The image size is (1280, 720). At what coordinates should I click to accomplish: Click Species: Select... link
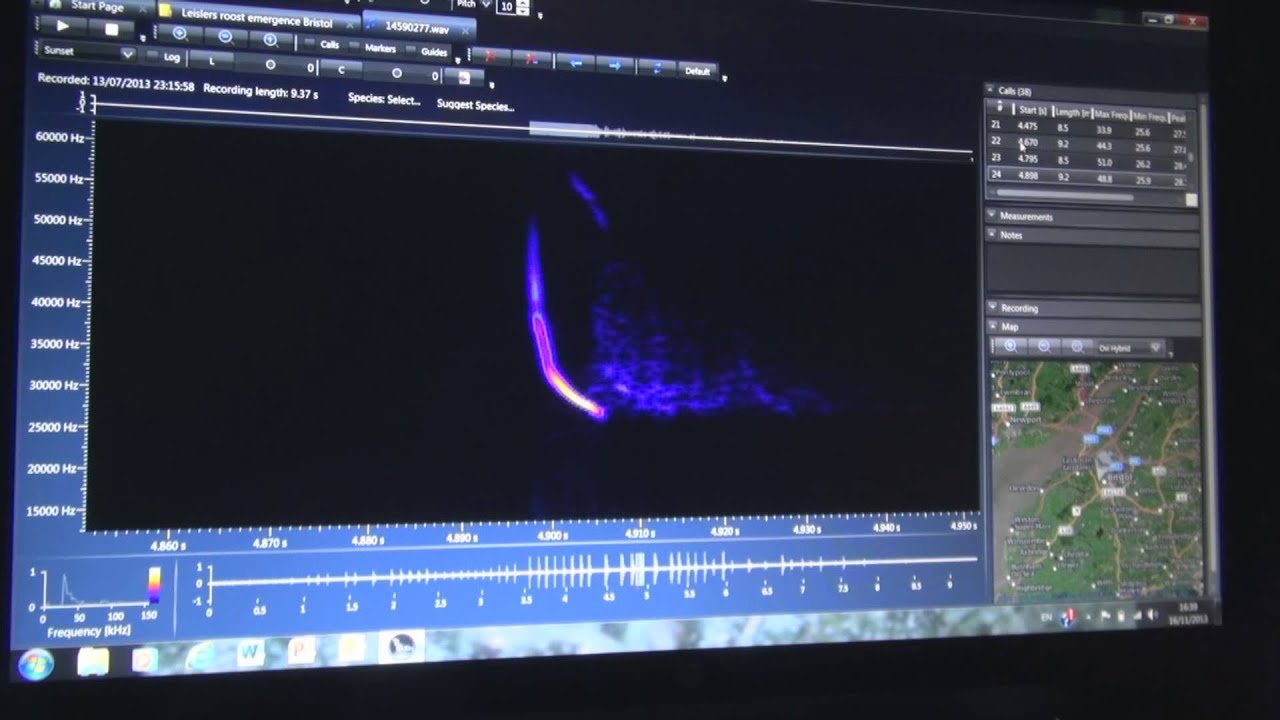click(384, 99)
